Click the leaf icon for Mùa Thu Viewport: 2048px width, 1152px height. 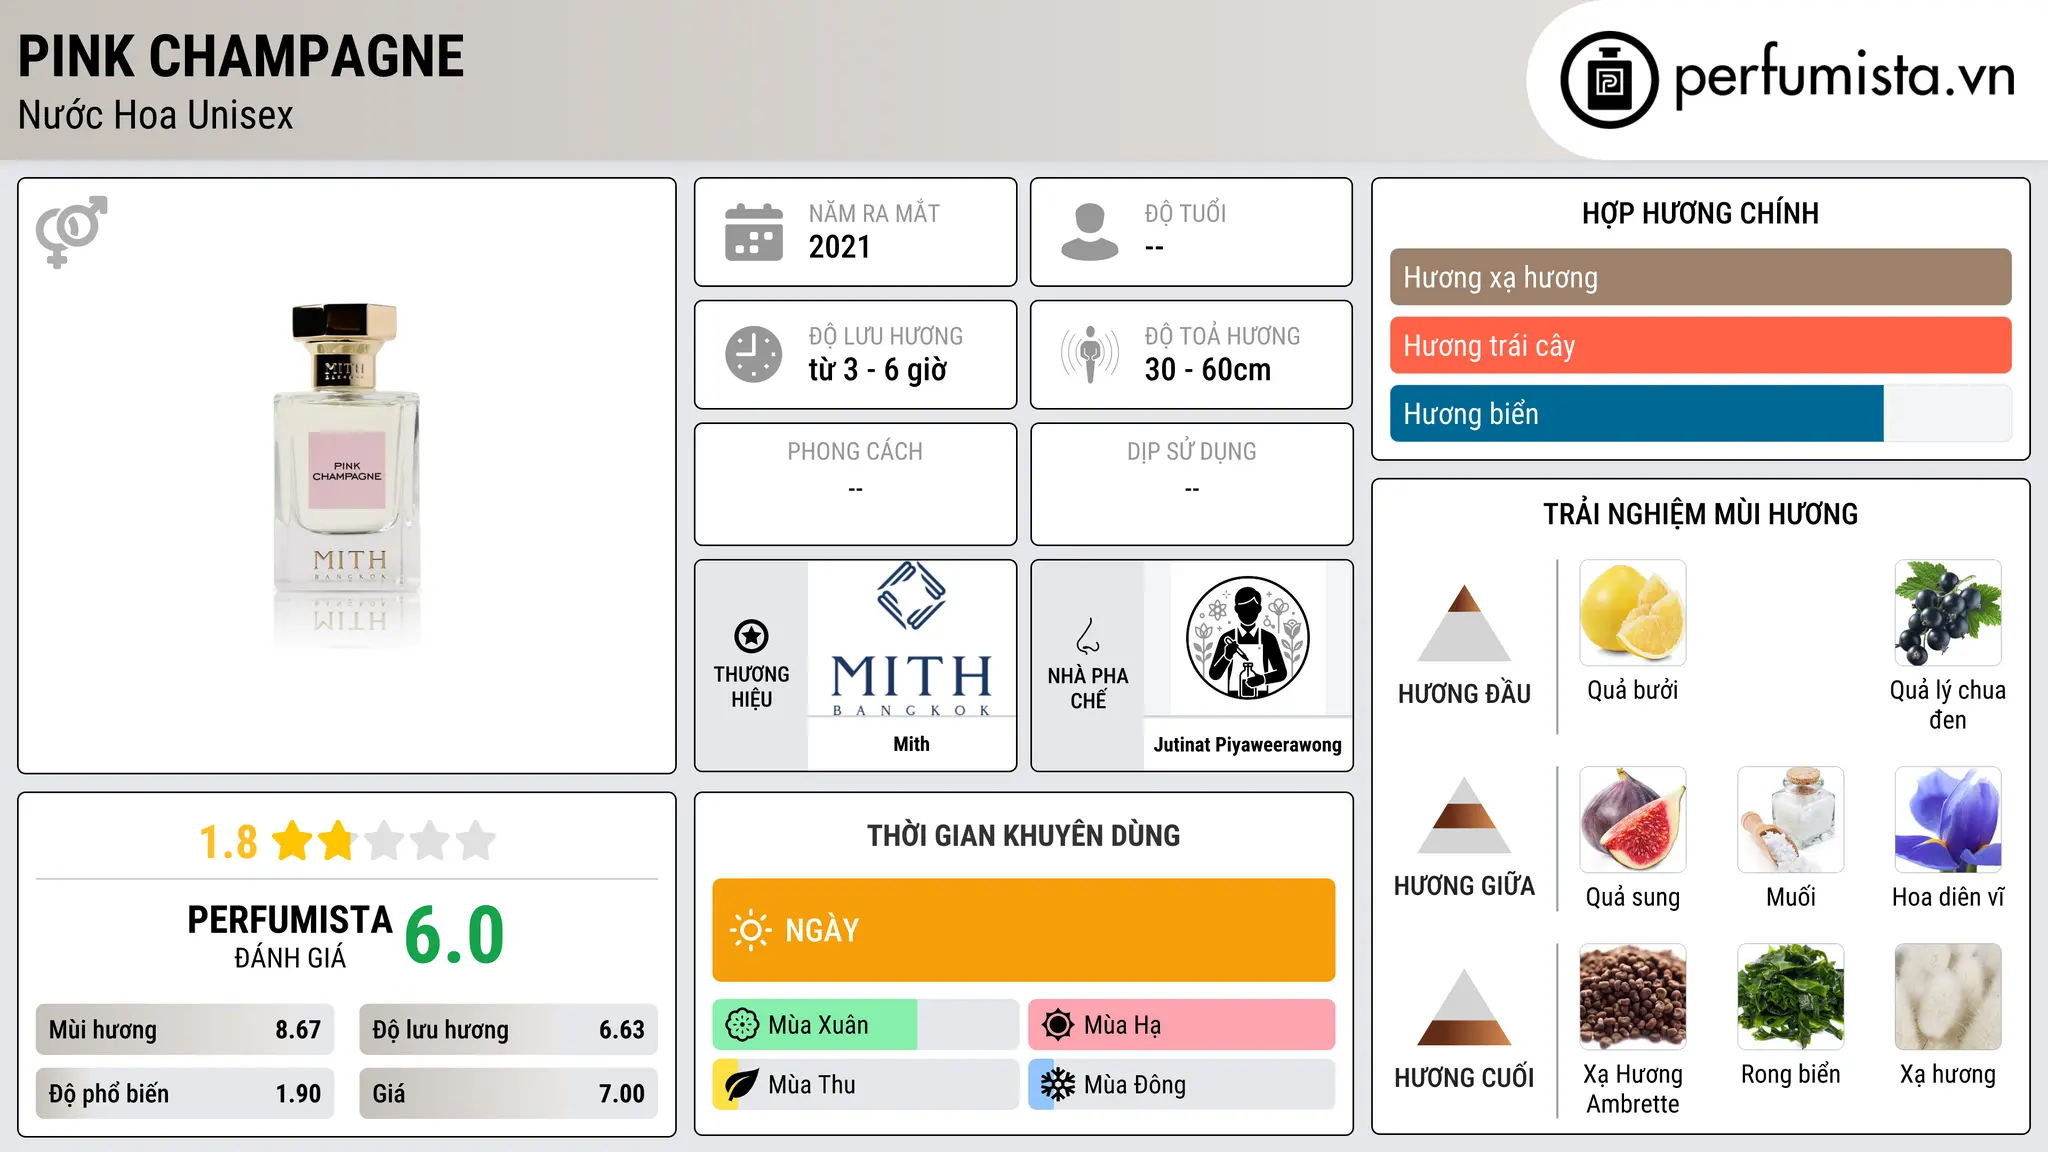(742, 1085)
